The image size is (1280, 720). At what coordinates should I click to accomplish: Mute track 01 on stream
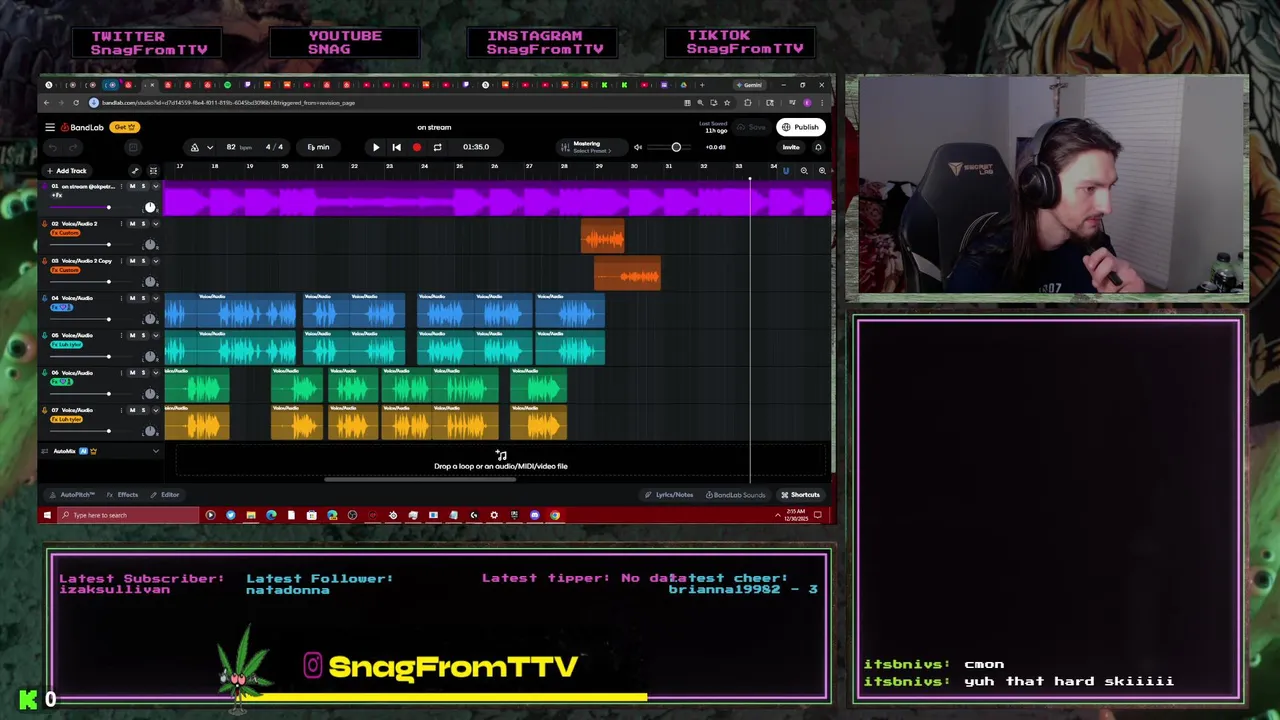132,186
